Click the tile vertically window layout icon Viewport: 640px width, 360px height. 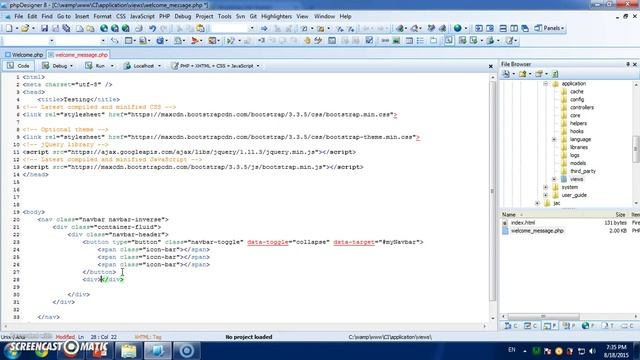[x=514, y=28]
